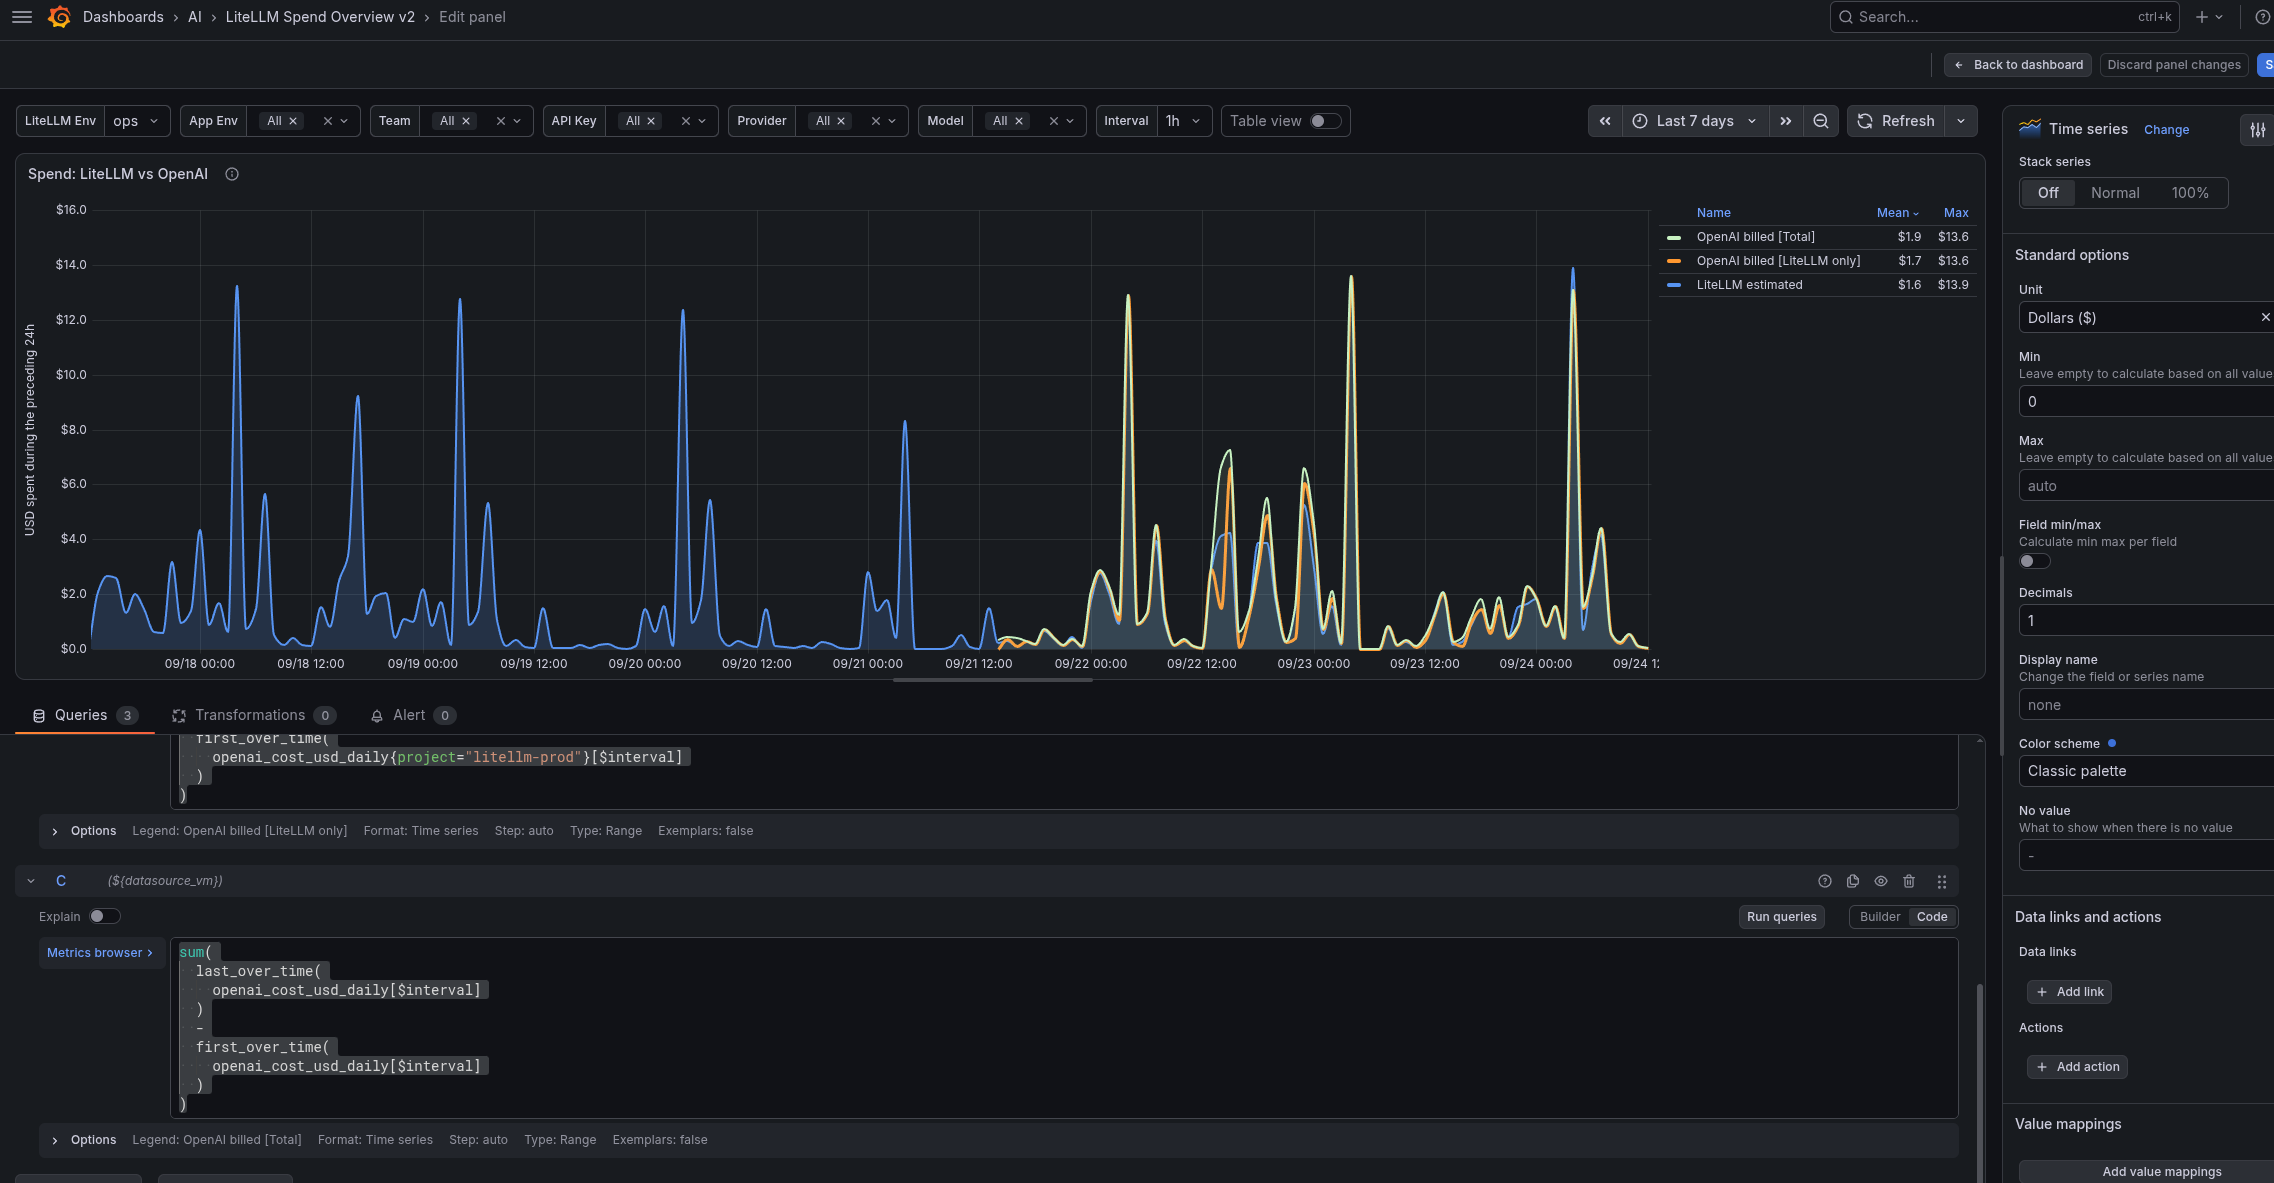This screenshot has width=2274, height=1183.
Task: Click the Time series visualization icon
Action: 2030,128
